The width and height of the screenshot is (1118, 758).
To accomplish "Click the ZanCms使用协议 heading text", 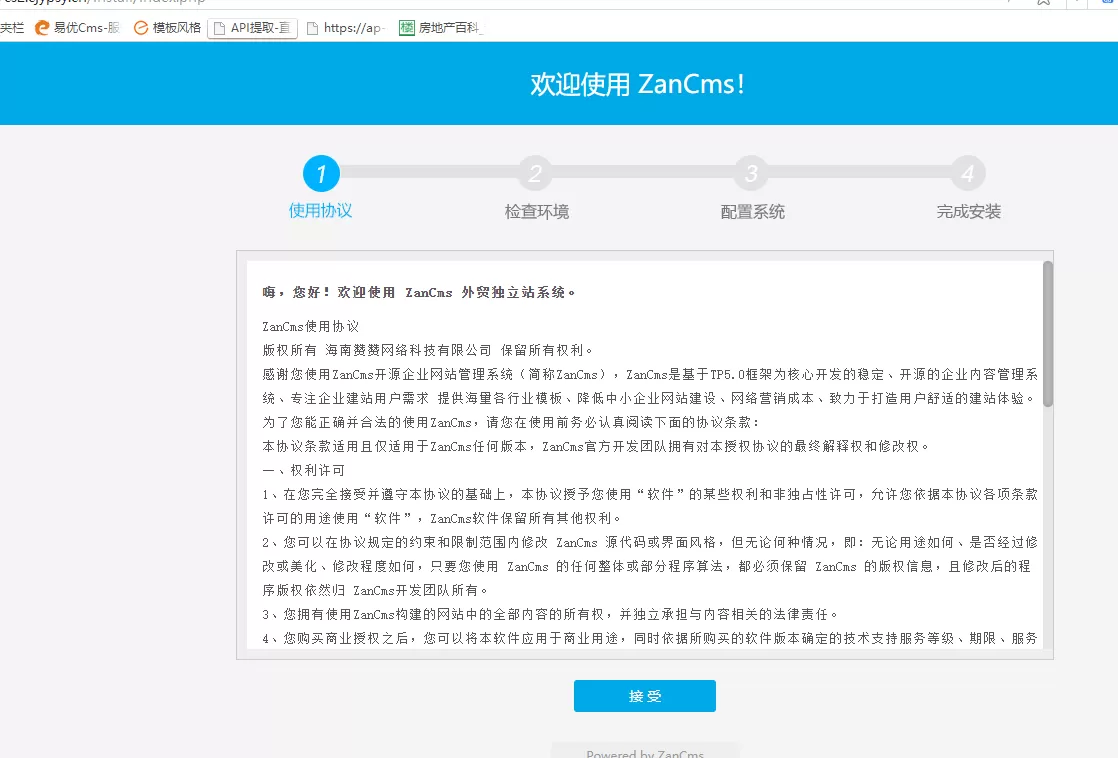I will [310, 327].
